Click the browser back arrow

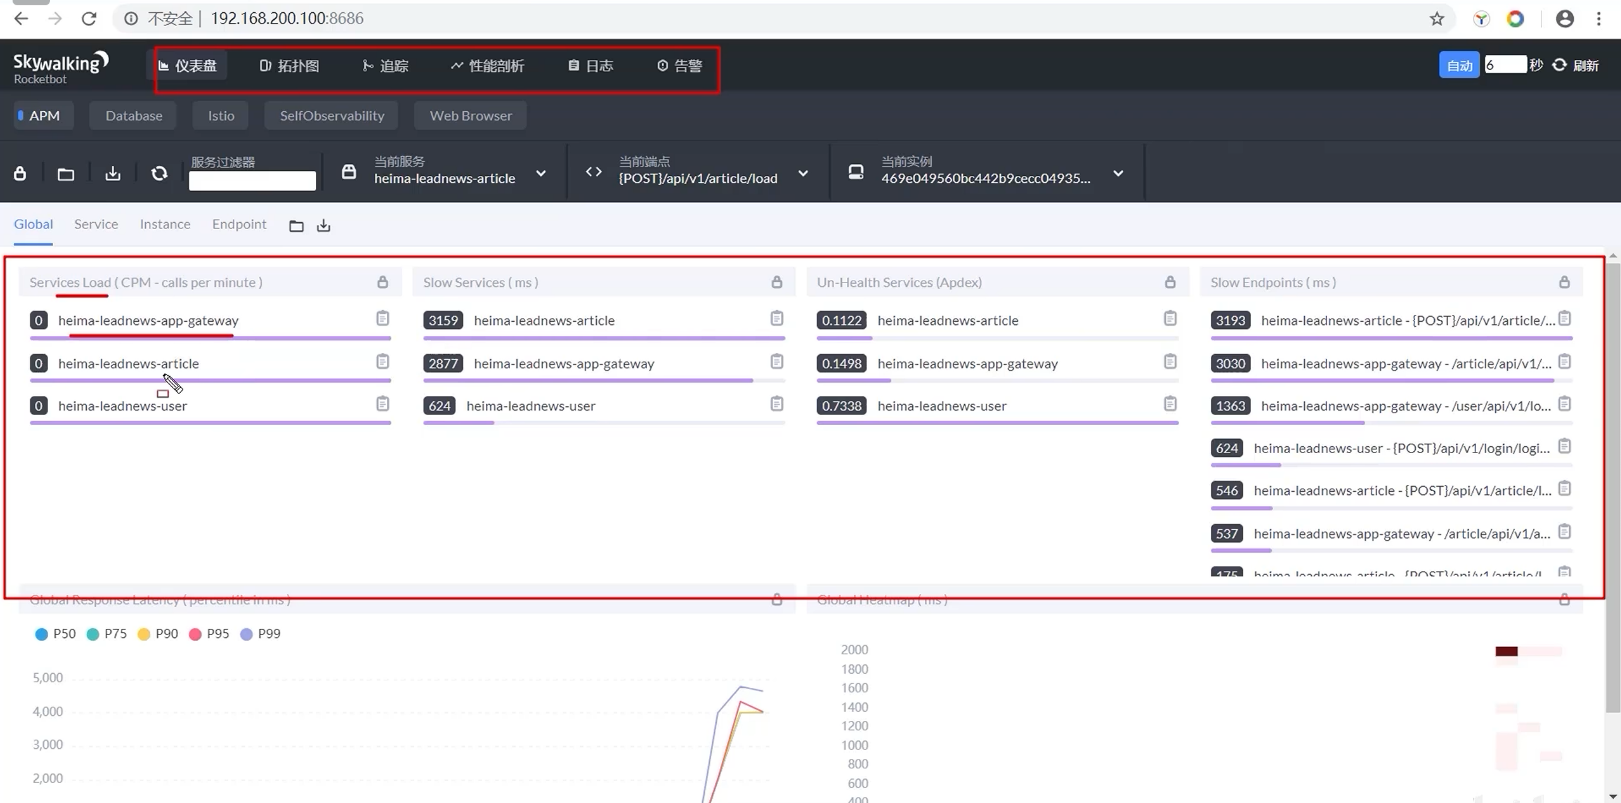point(21,19)
